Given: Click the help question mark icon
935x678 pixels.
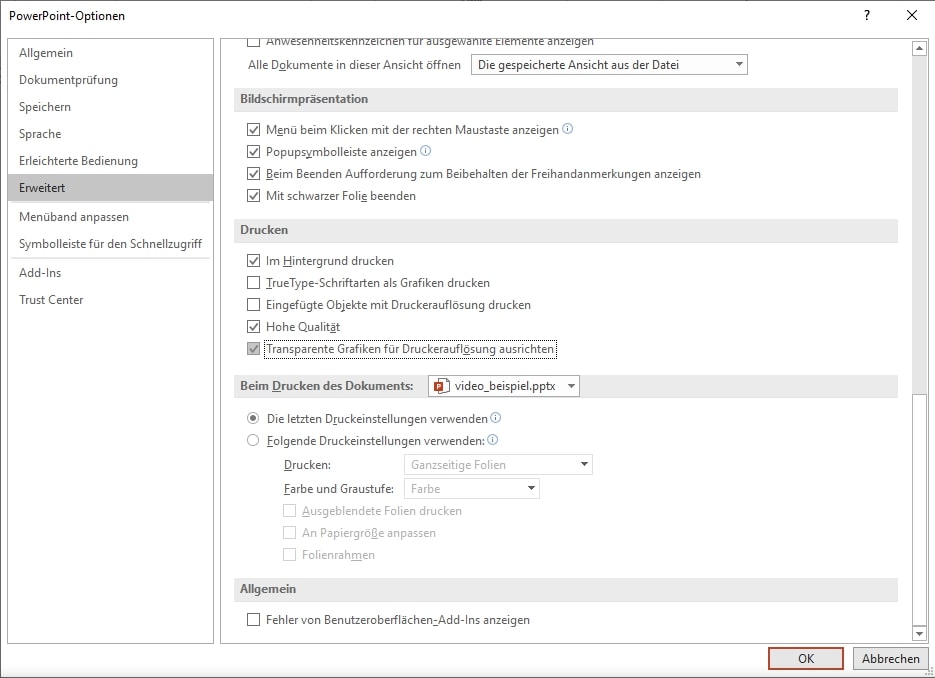Looking at the screenshot, I should pos(867,16).
